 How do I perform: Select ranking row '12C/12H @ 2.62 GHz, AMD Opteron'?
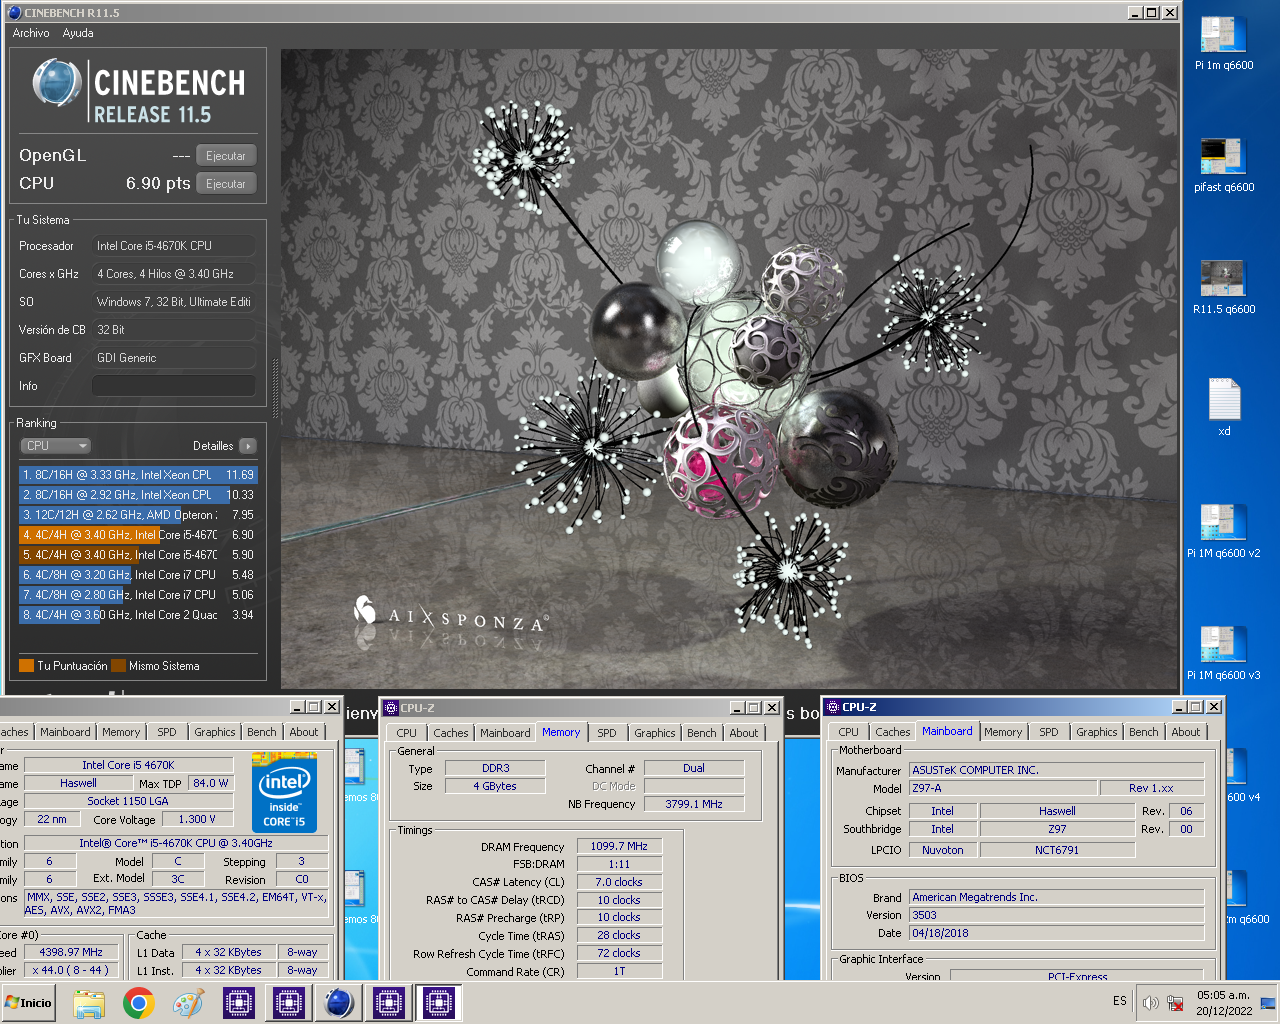pos(138,515)
